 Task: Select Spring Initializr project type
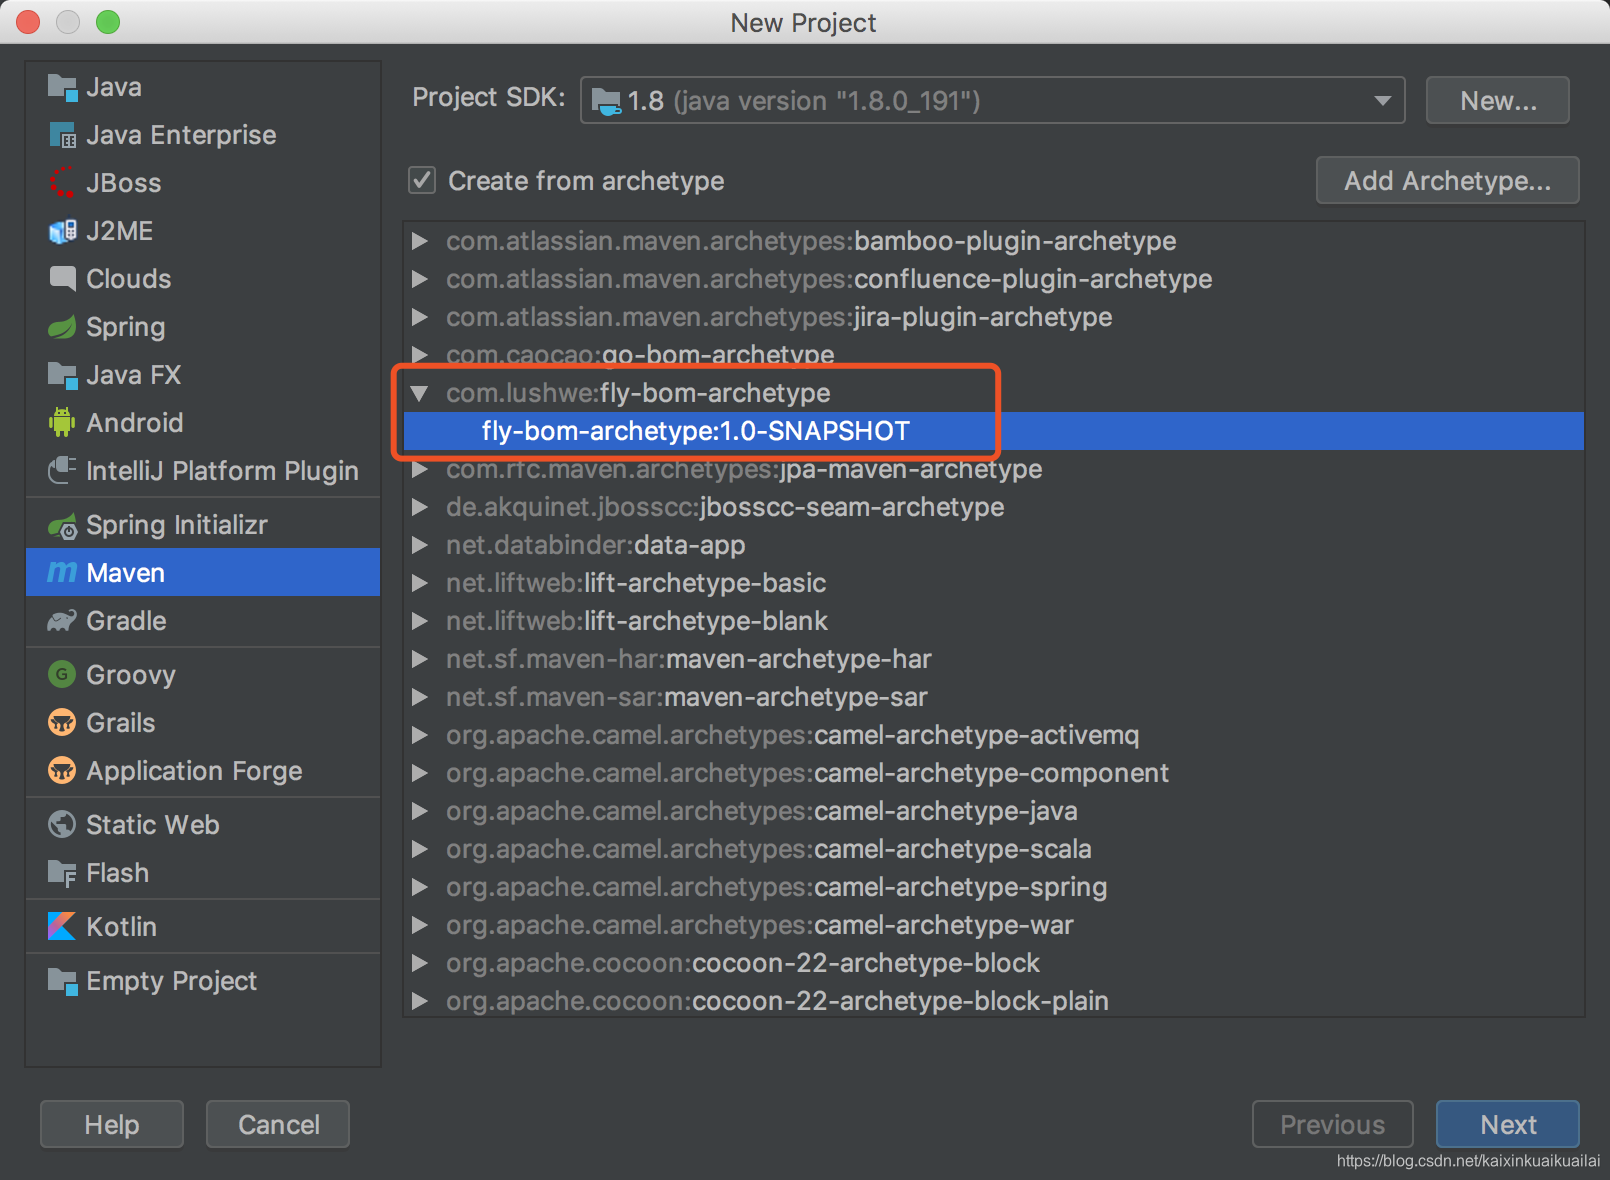[x=203, y=525]
